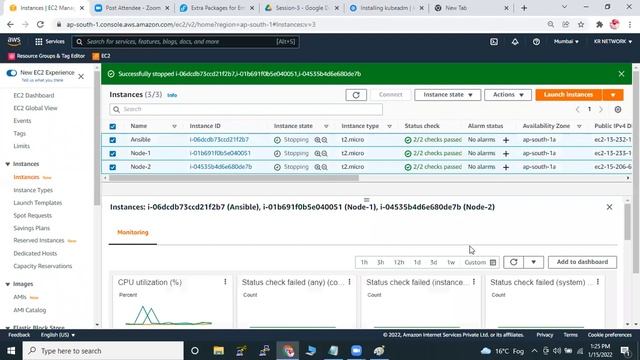Open the Instance state dropdown
This screenshot has height=360, width=640.
pyautogui.click(x=448, y=95)
